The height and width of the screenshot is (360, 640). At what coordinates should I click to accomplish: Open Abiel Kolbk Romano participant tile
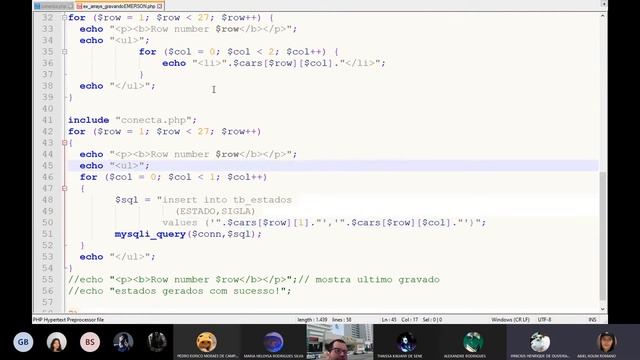(606, 342)
